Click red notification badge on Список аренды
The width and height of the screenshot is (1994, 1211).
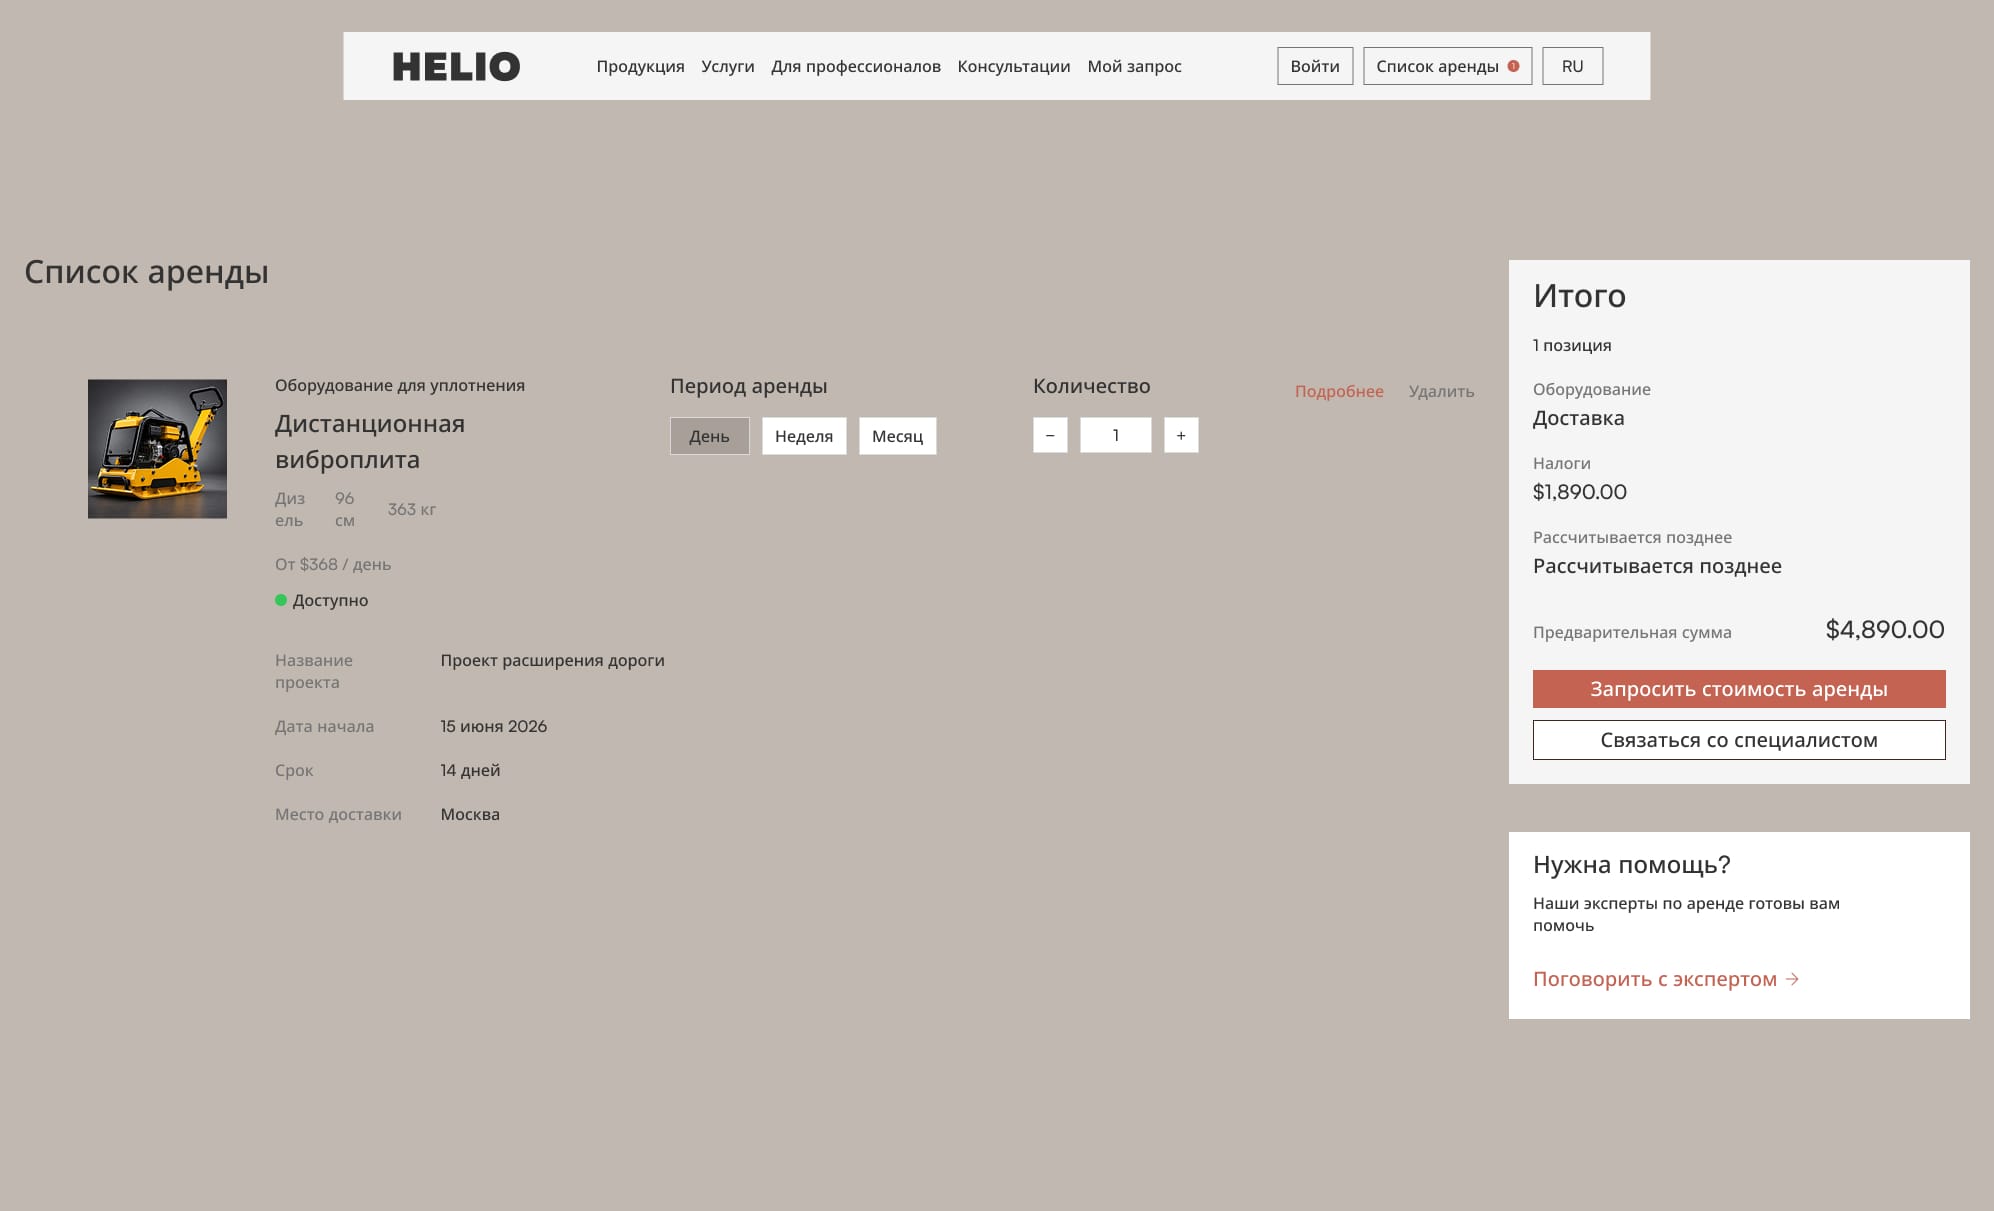[x=1513, y=66]
